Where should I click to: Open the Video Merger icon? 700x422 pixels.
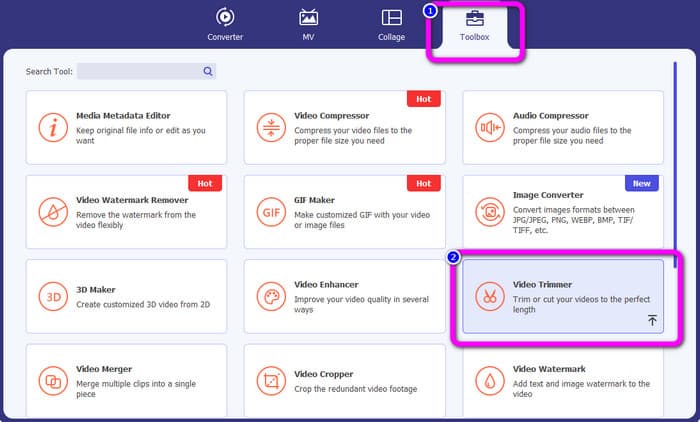[53, 381]
